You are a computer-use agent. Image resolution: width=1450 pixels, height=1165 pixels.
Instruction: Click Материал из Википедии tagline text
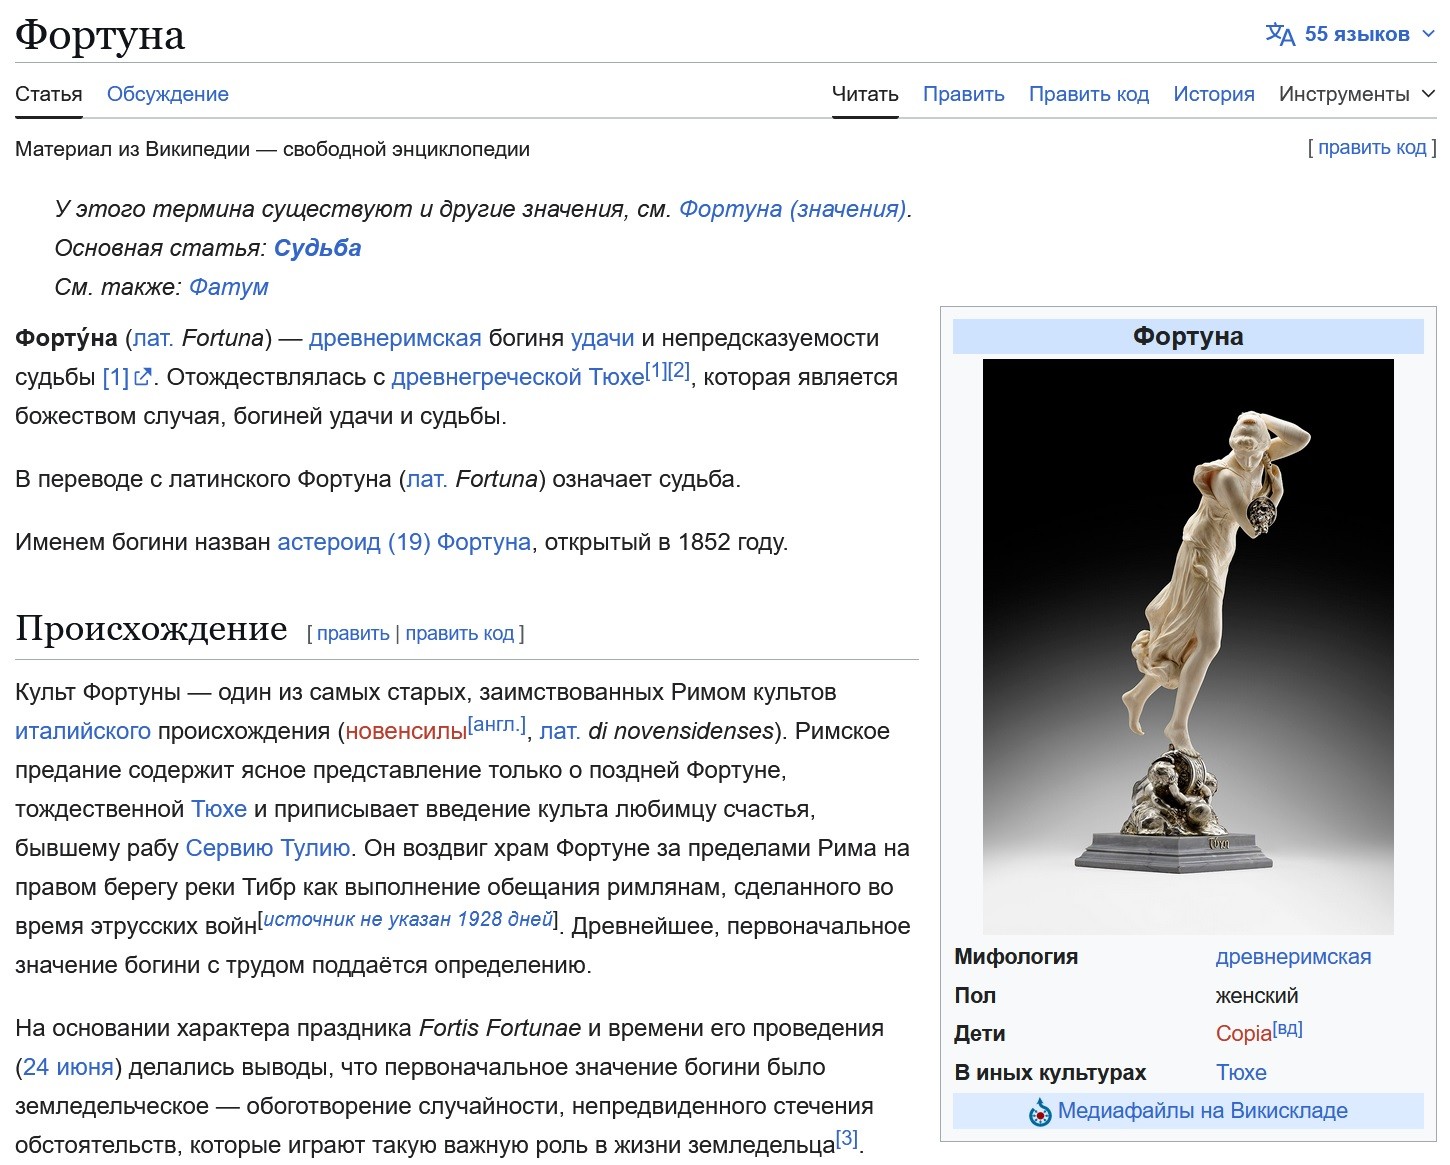tap(272, 149)
